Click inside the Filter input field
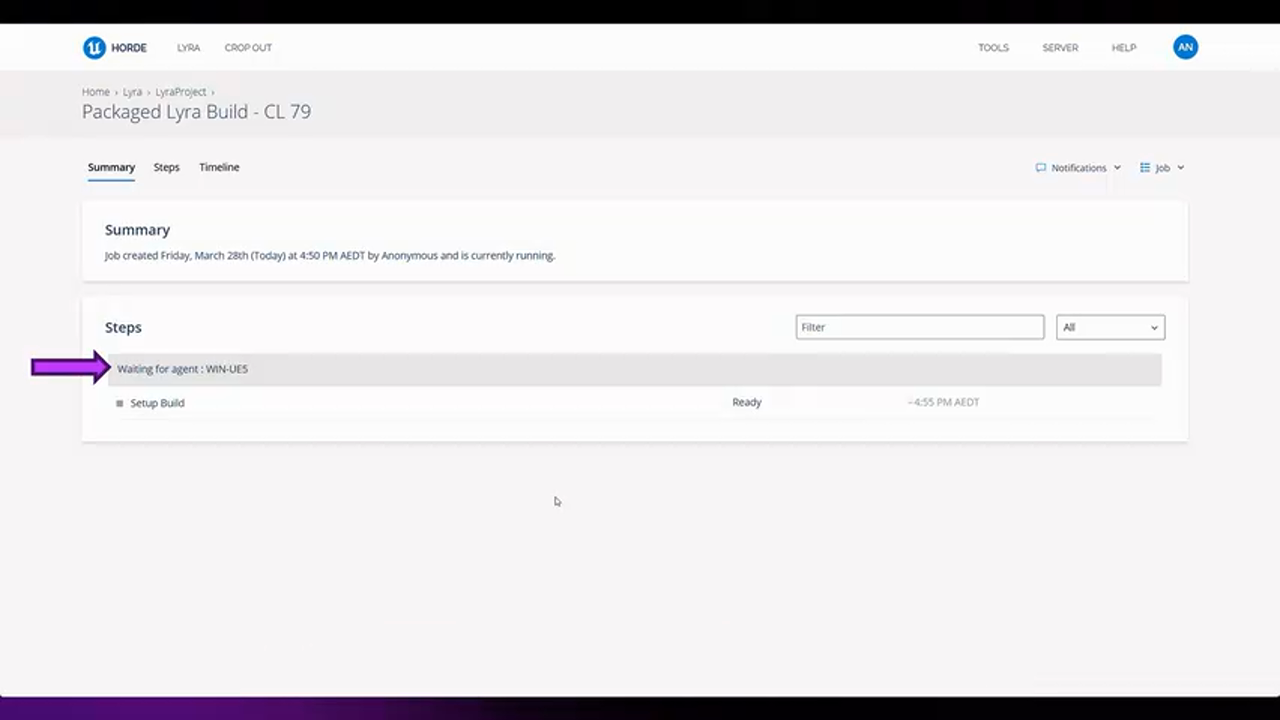 (x=919, y=327)
